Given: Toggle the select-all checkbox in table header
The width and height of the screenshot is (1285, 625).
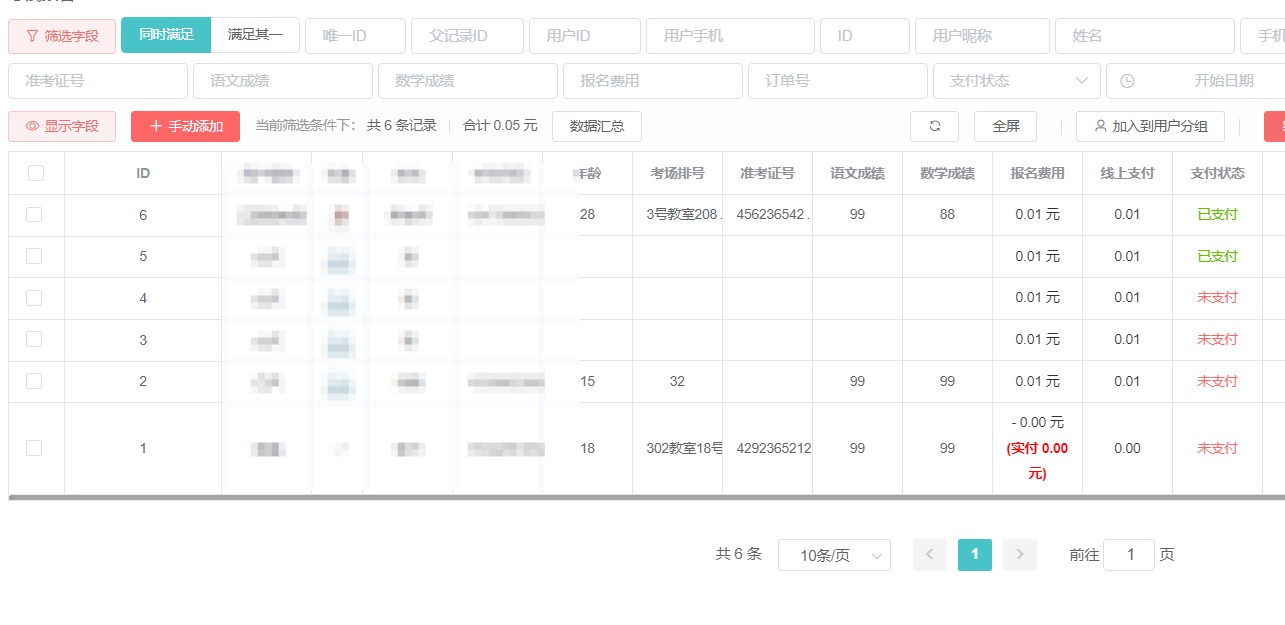Looking at the screenshot, I should 36,172.
